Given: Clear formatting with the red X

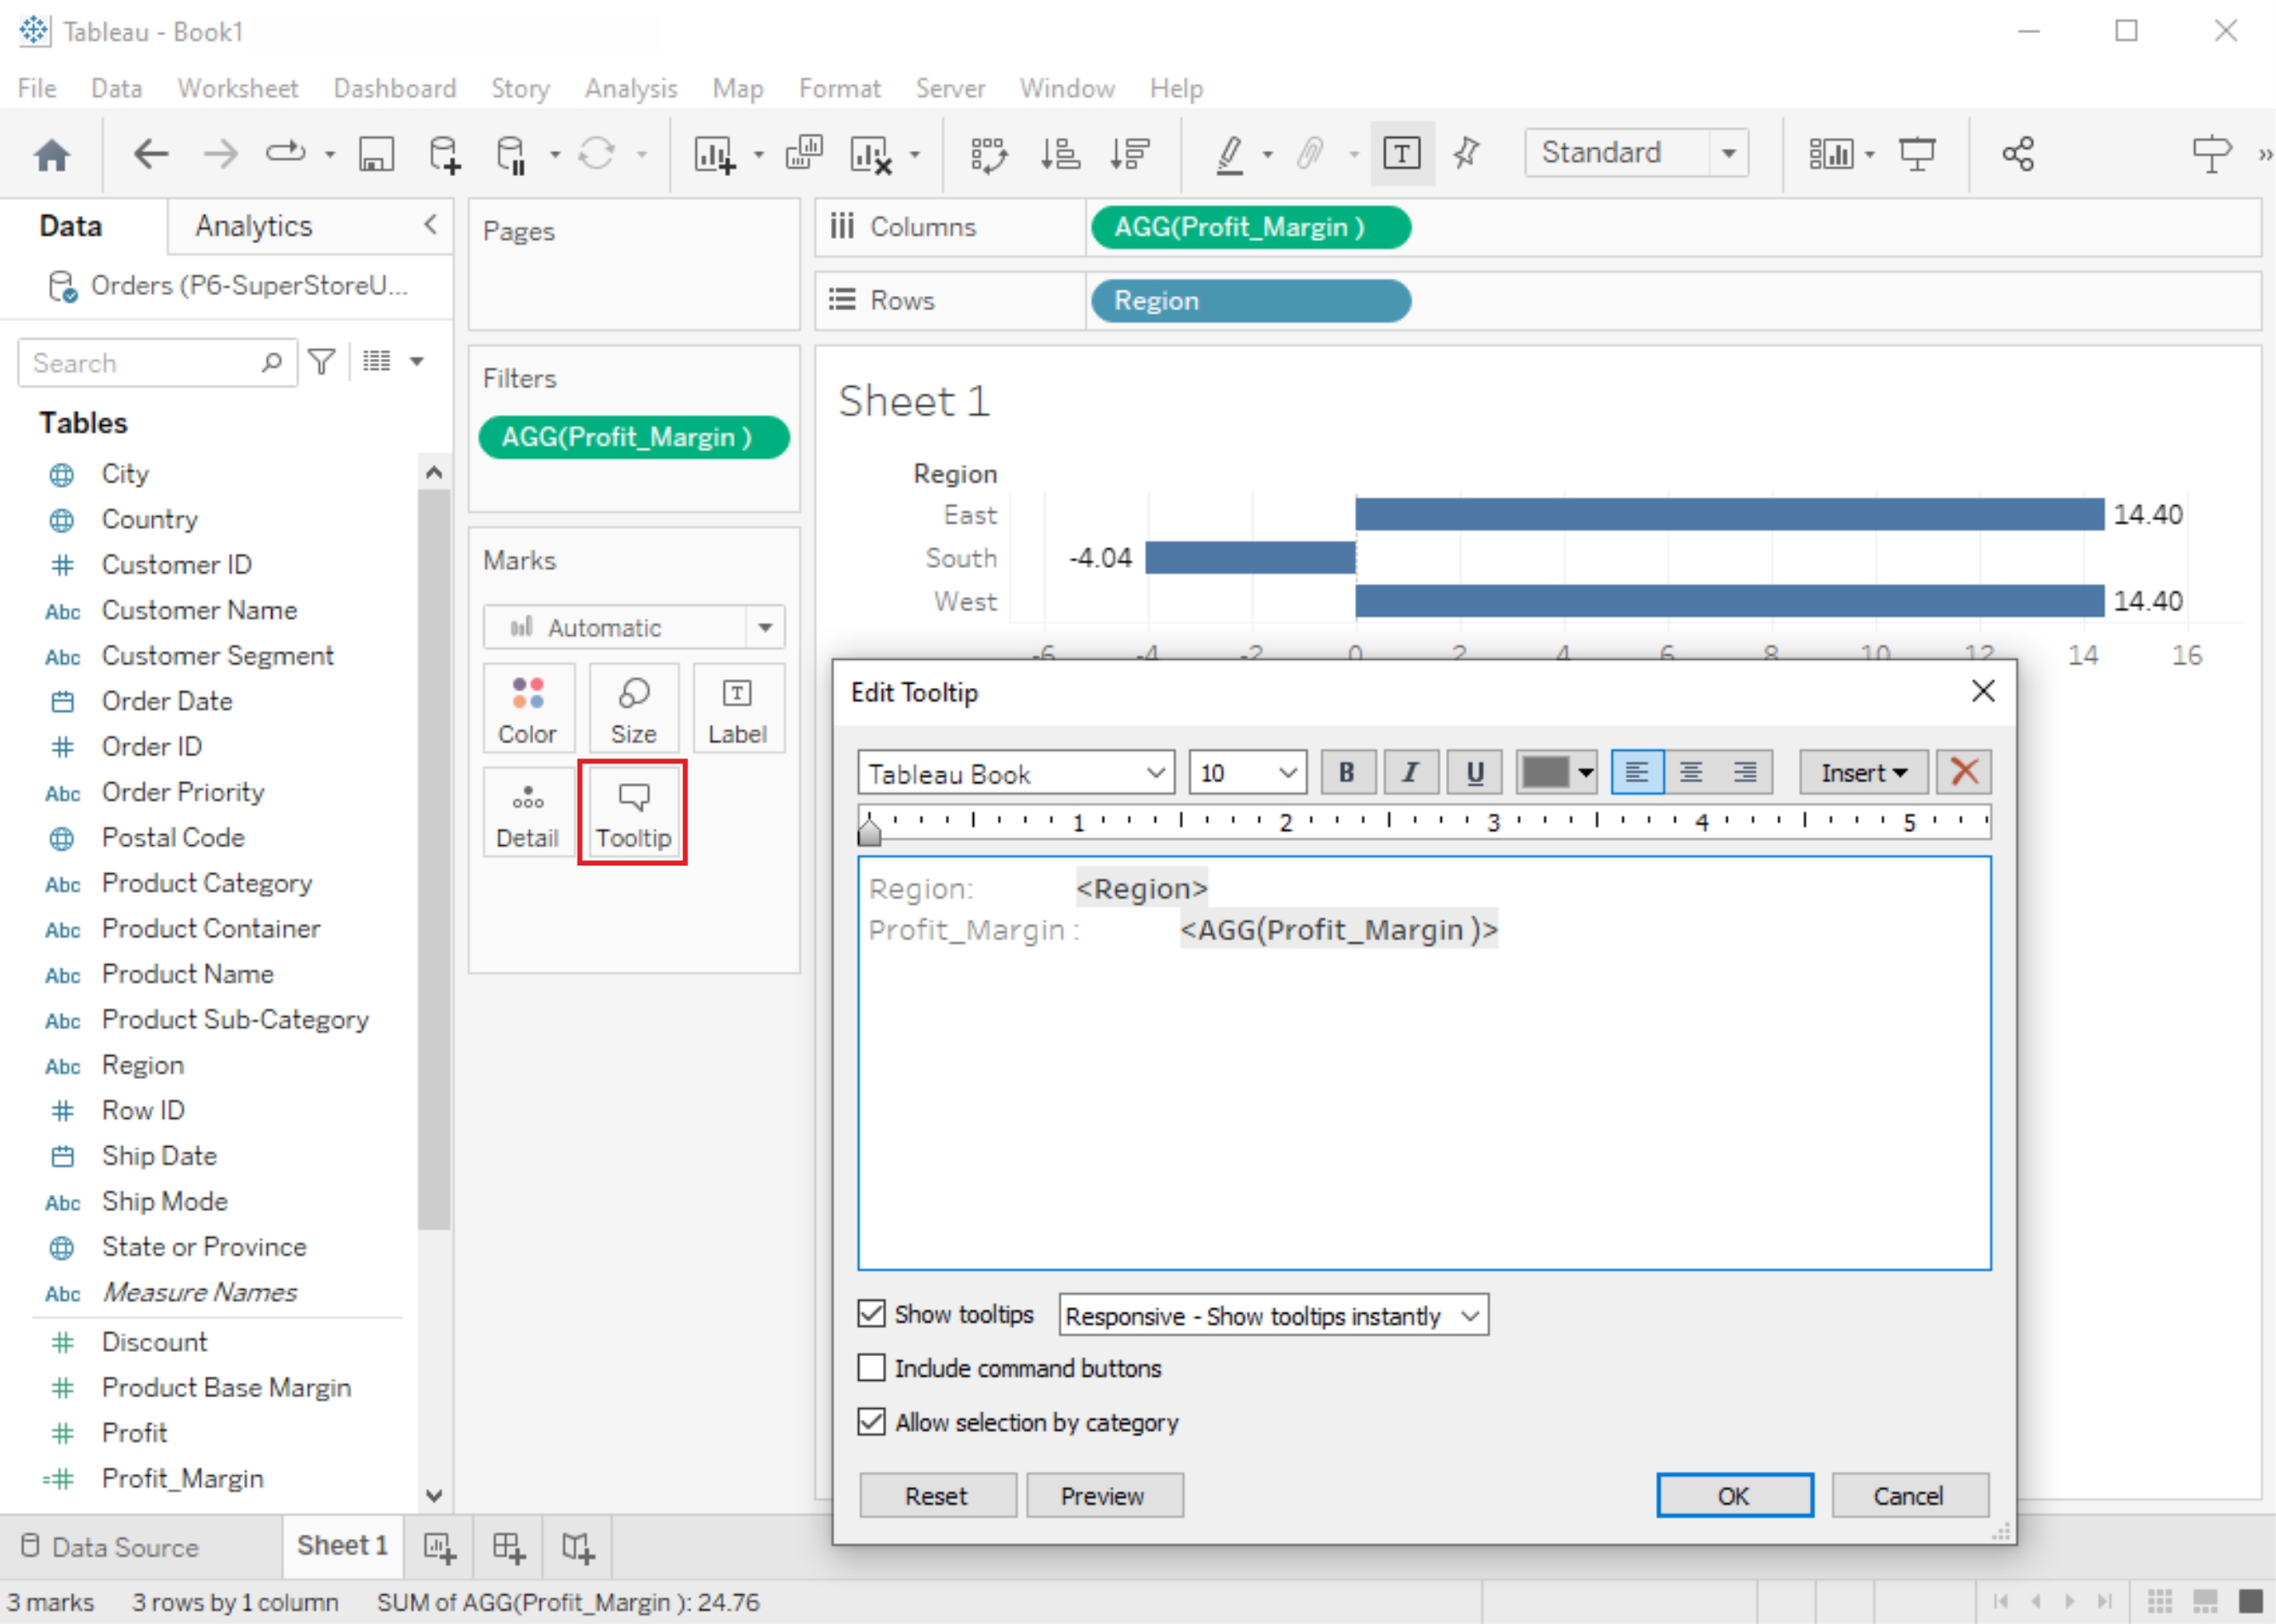Looking at the screenshot, I should (x=1964, y=772).
